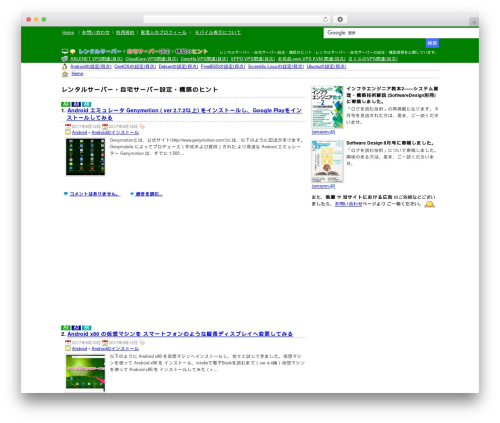Open the ConoHa VPS関連 index link
Viewport: 500px width, 423px height.
point(204,59)
